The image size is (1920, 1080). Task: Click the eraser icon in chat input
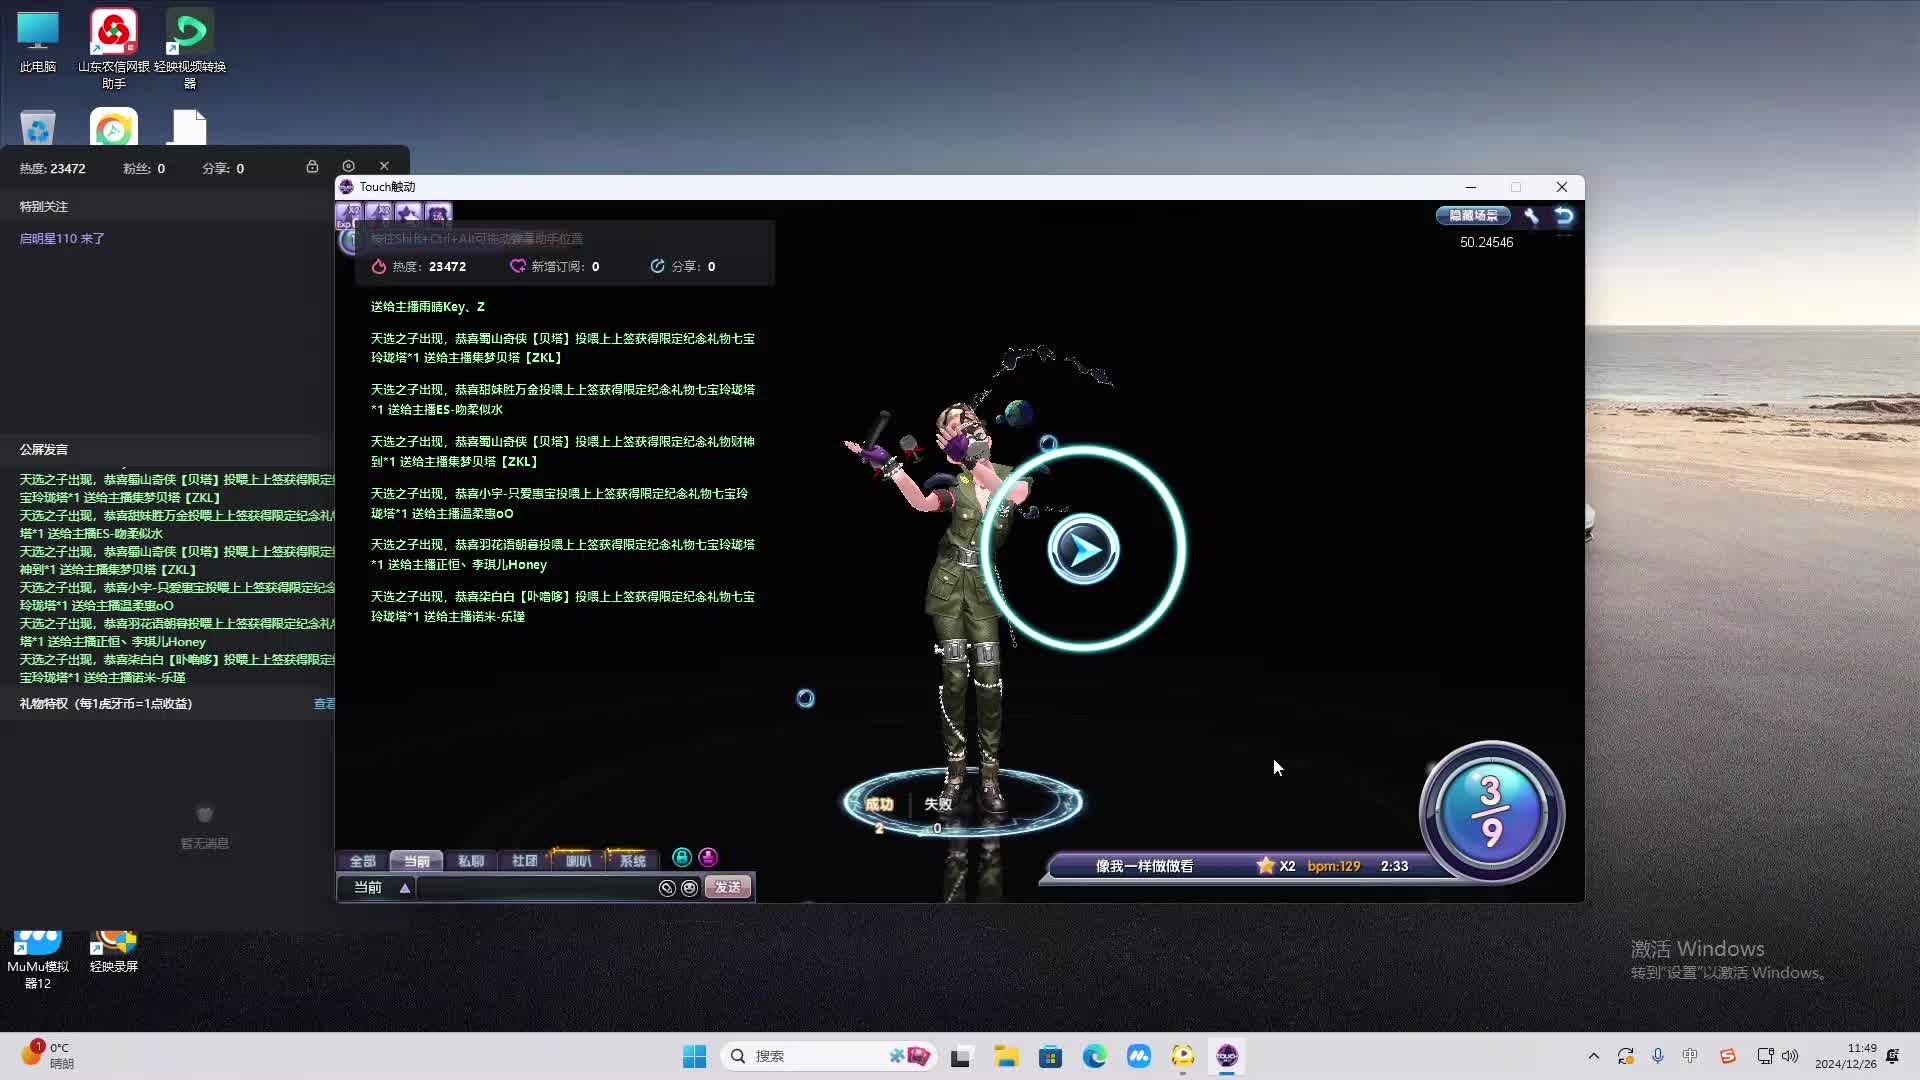[667, 888]
